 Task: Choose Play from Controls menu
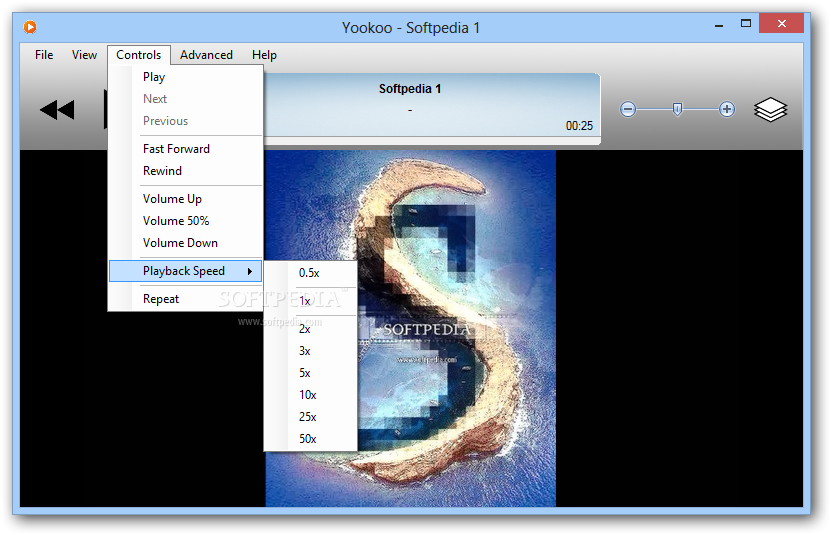[x=185, y=77]
